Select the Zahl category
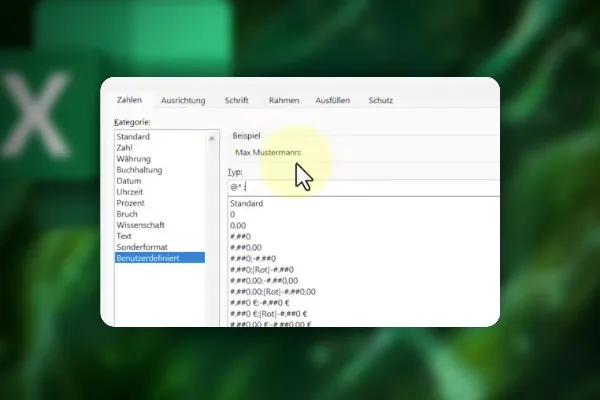The width and height of the screenshot is (600, 400). pos(160,148)
